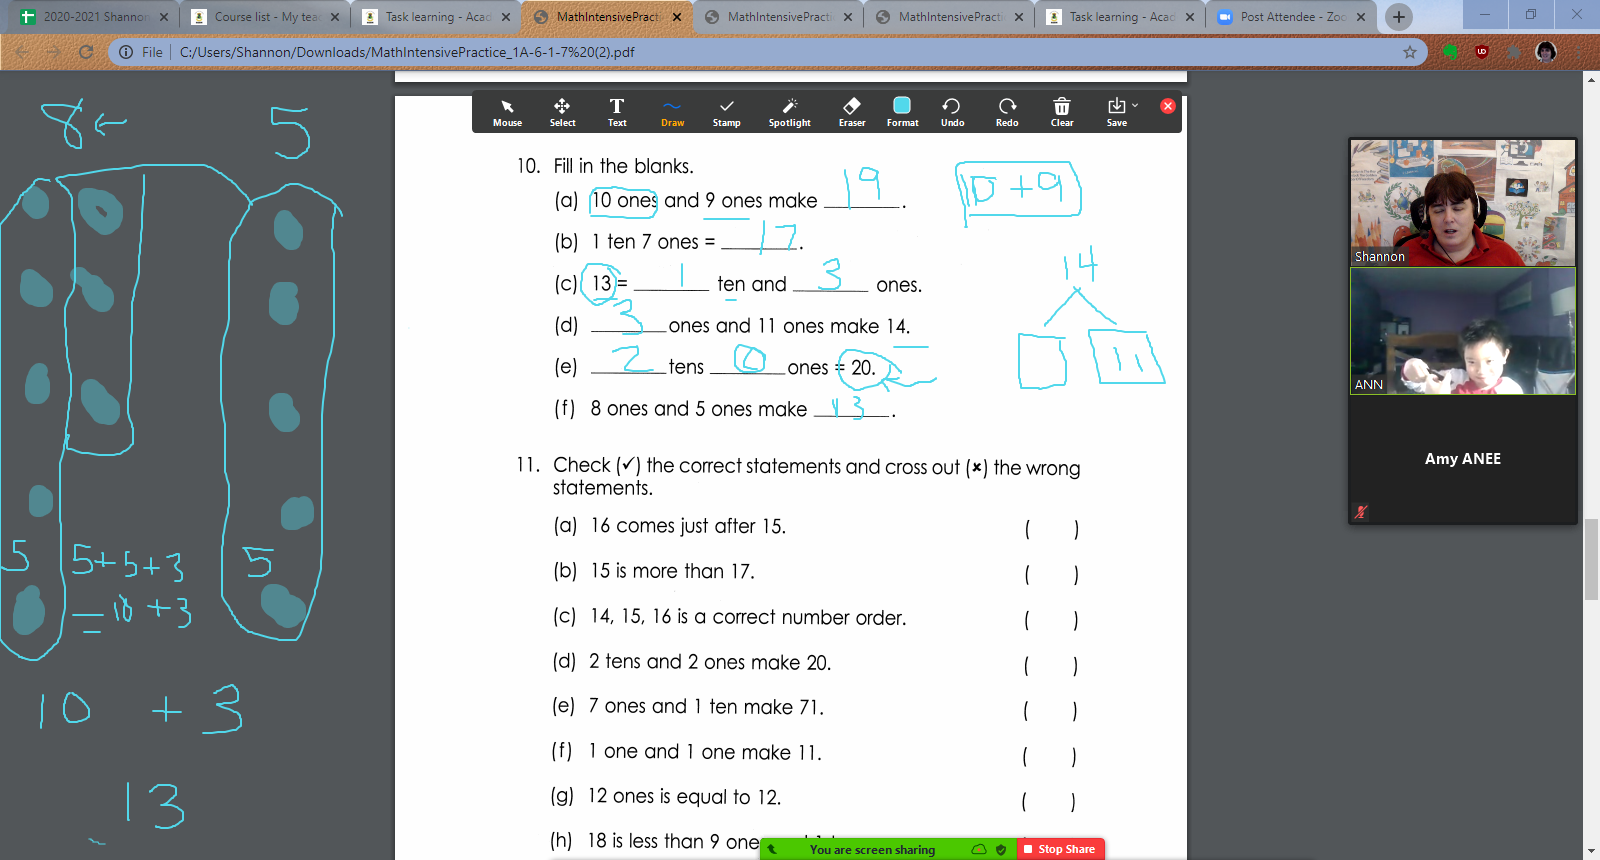Image resolution: width=1600 pixels, height=860 pixels.
Task: Click text '7 ones and 1 ten make 71.'
Action: tap(706, 707)
